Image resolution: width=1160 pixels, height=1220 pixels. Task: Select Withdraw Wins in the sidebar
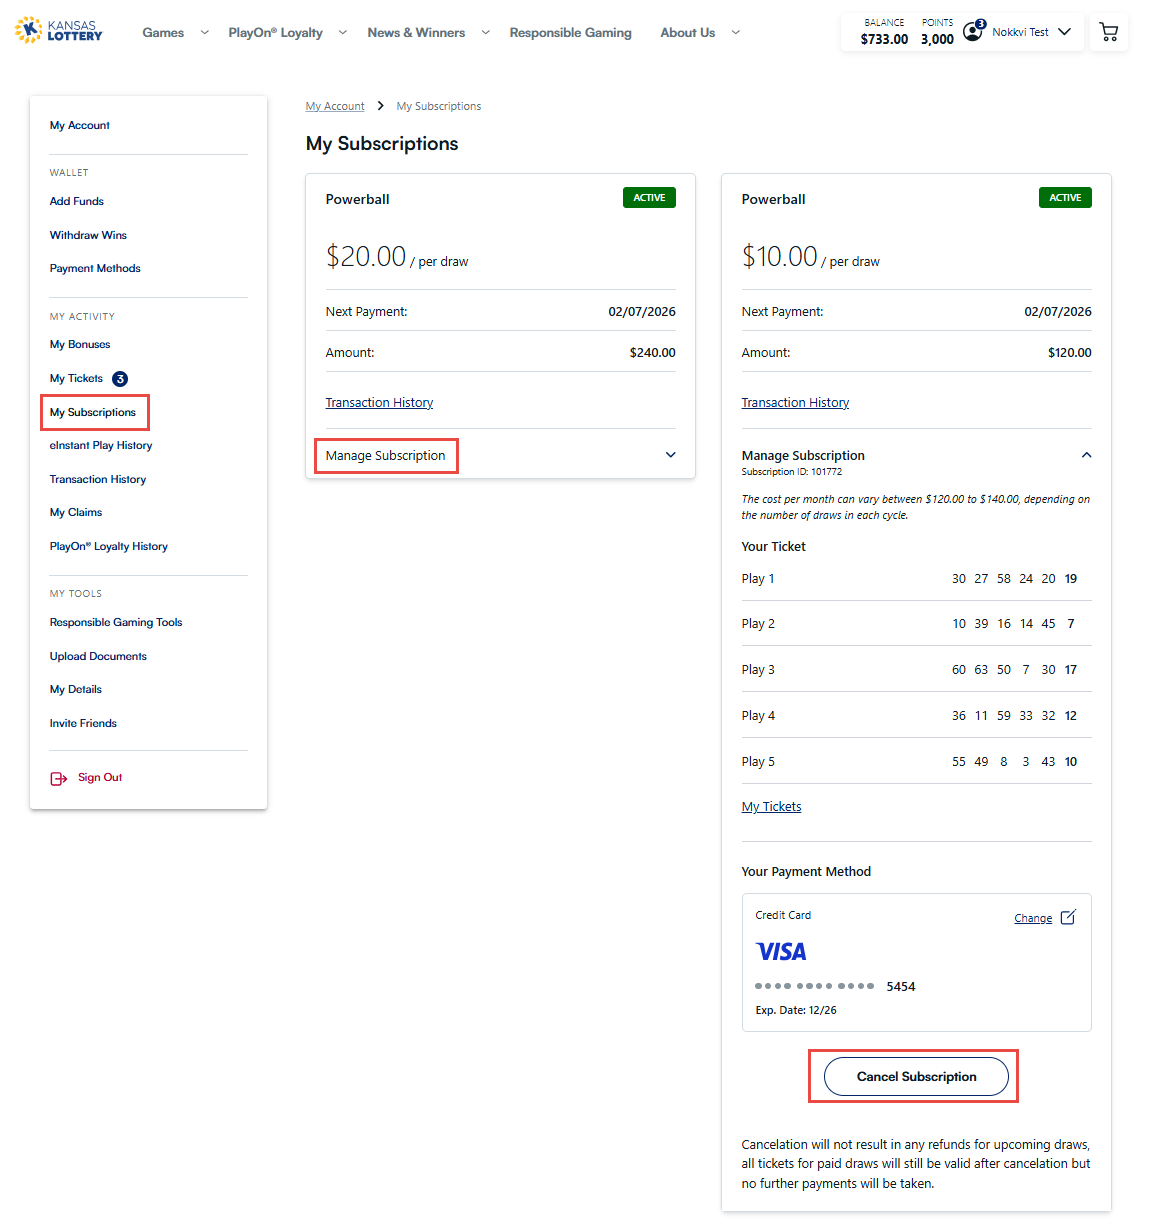(88, 235)
